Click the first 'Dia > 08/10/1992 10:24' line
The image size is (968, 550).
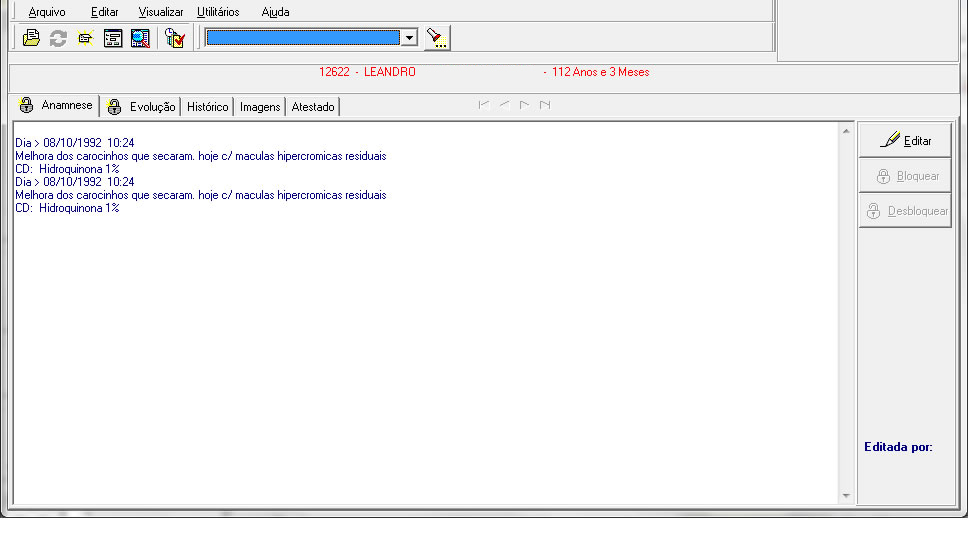[x=75, y=143]
